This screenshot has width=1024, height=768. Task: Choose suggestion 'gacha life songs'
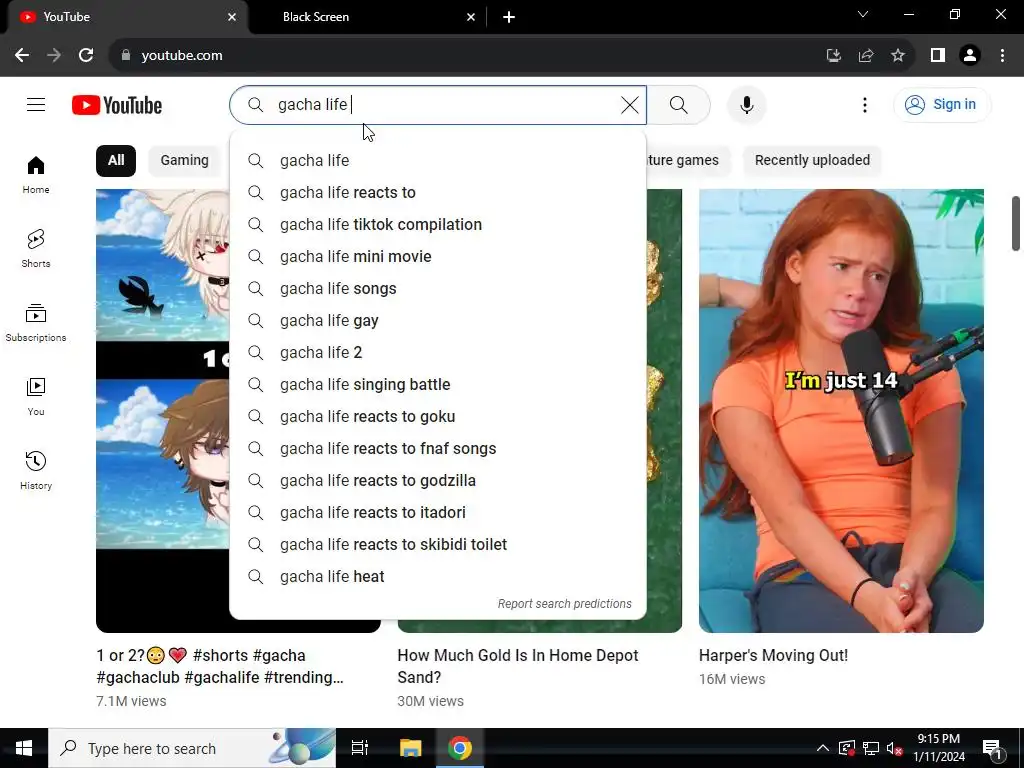point(438,289)
